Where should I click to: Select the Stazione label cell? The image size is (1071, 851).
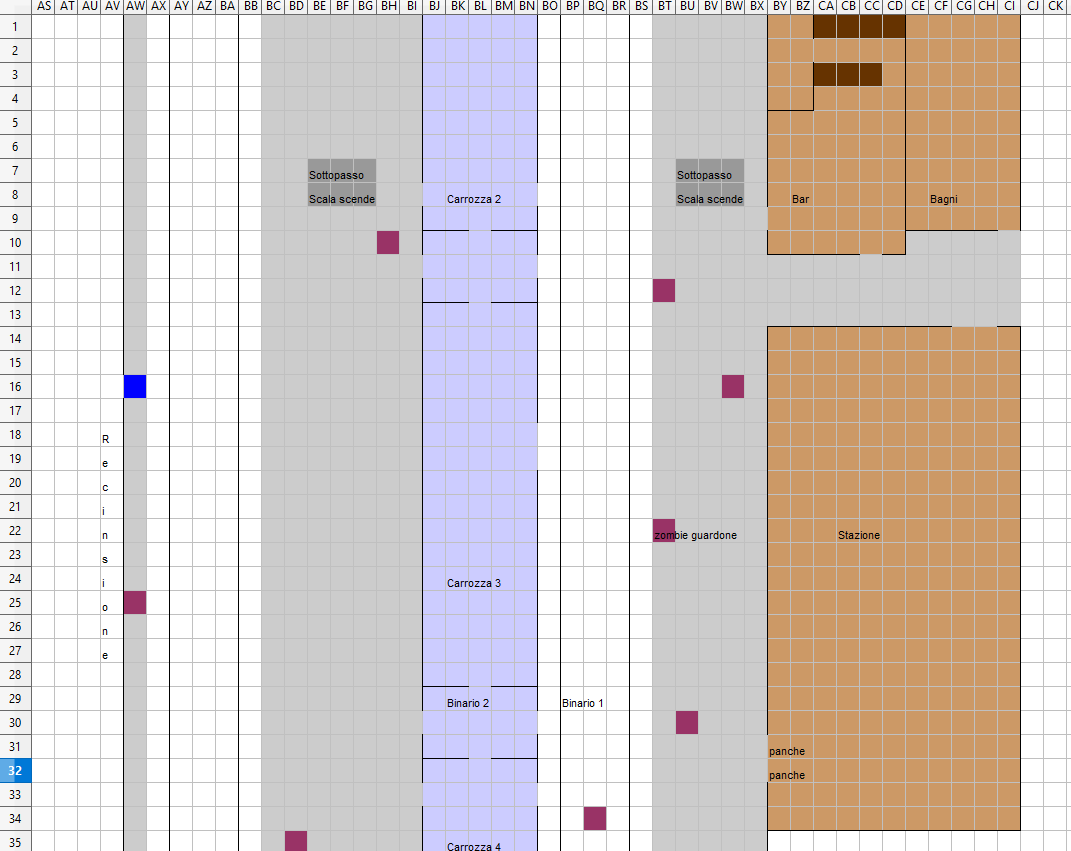click(858, 535)
